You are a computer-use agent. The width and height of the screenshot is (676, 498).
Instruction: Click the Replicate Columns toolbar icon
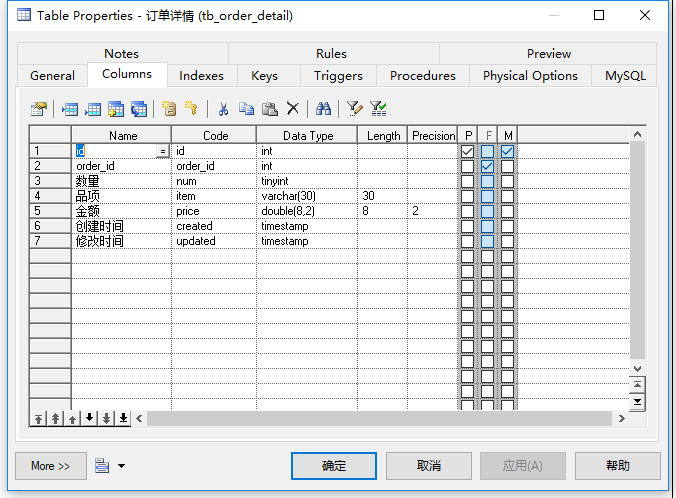pos(139,109)
